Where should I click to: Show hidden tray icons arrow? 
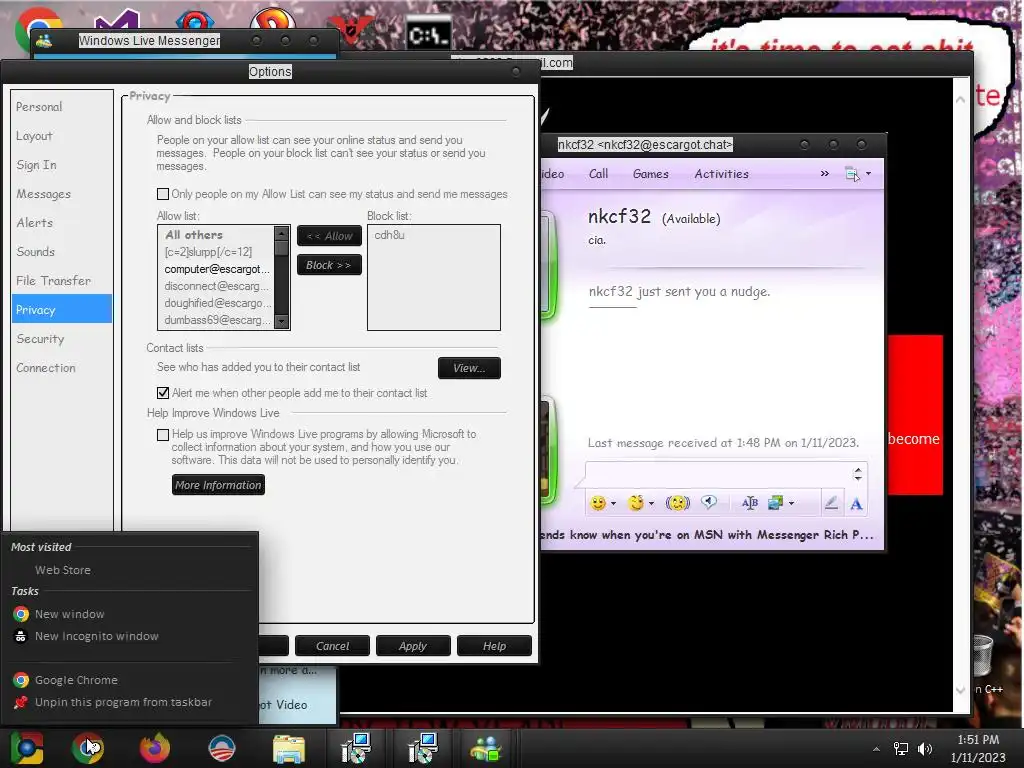876,749
